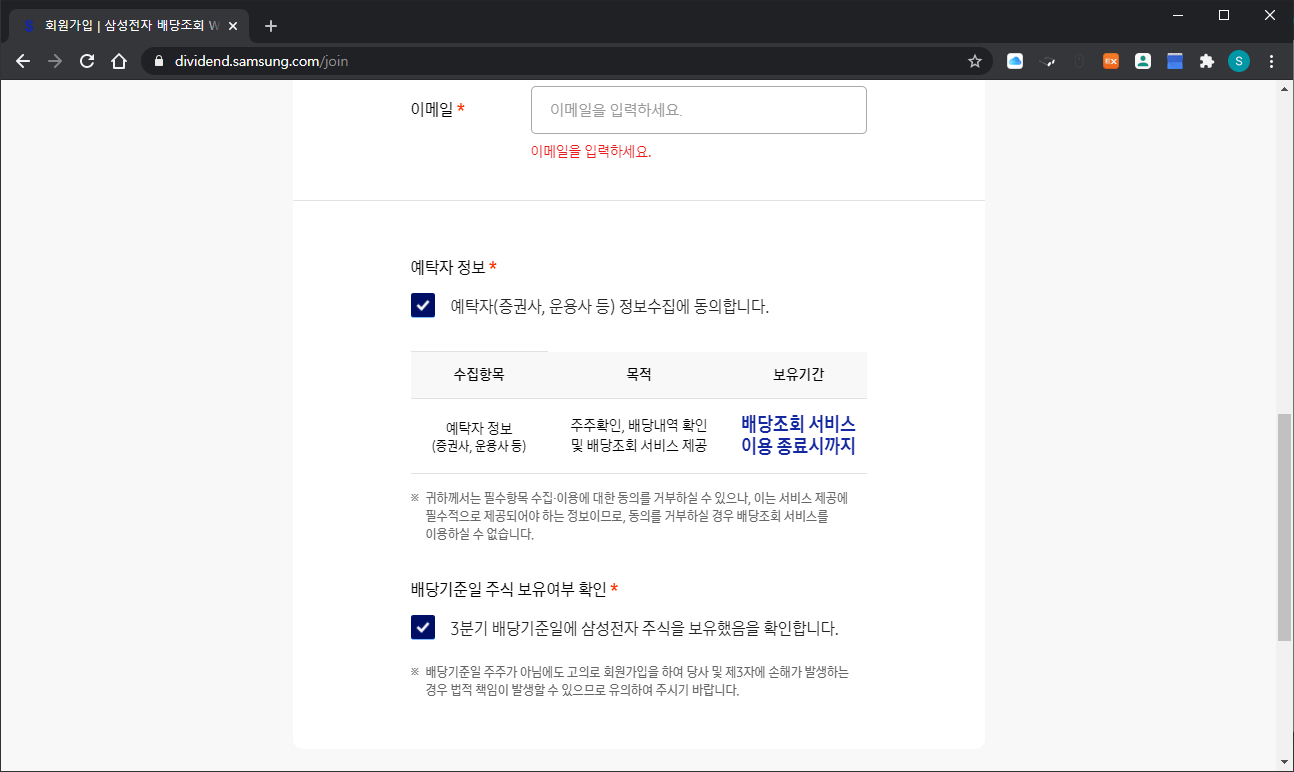This screenshot has height=772, width=1294.
Task: Open the blue cloud extension icon
Action: click(1015, 61)
